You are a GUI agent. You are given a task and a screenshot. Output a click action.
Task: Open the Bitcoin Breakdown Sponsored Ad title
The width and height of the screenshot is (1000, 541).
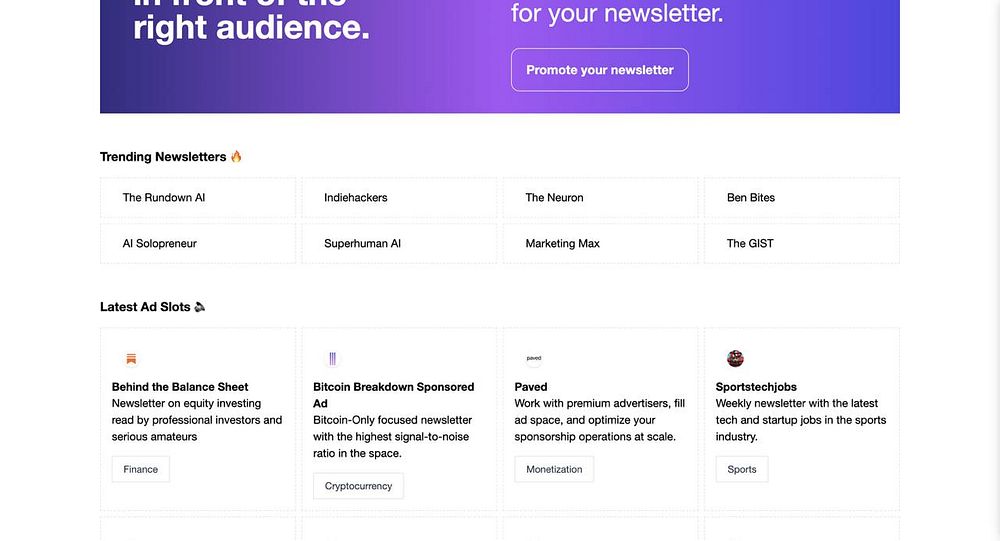(393, 387)
